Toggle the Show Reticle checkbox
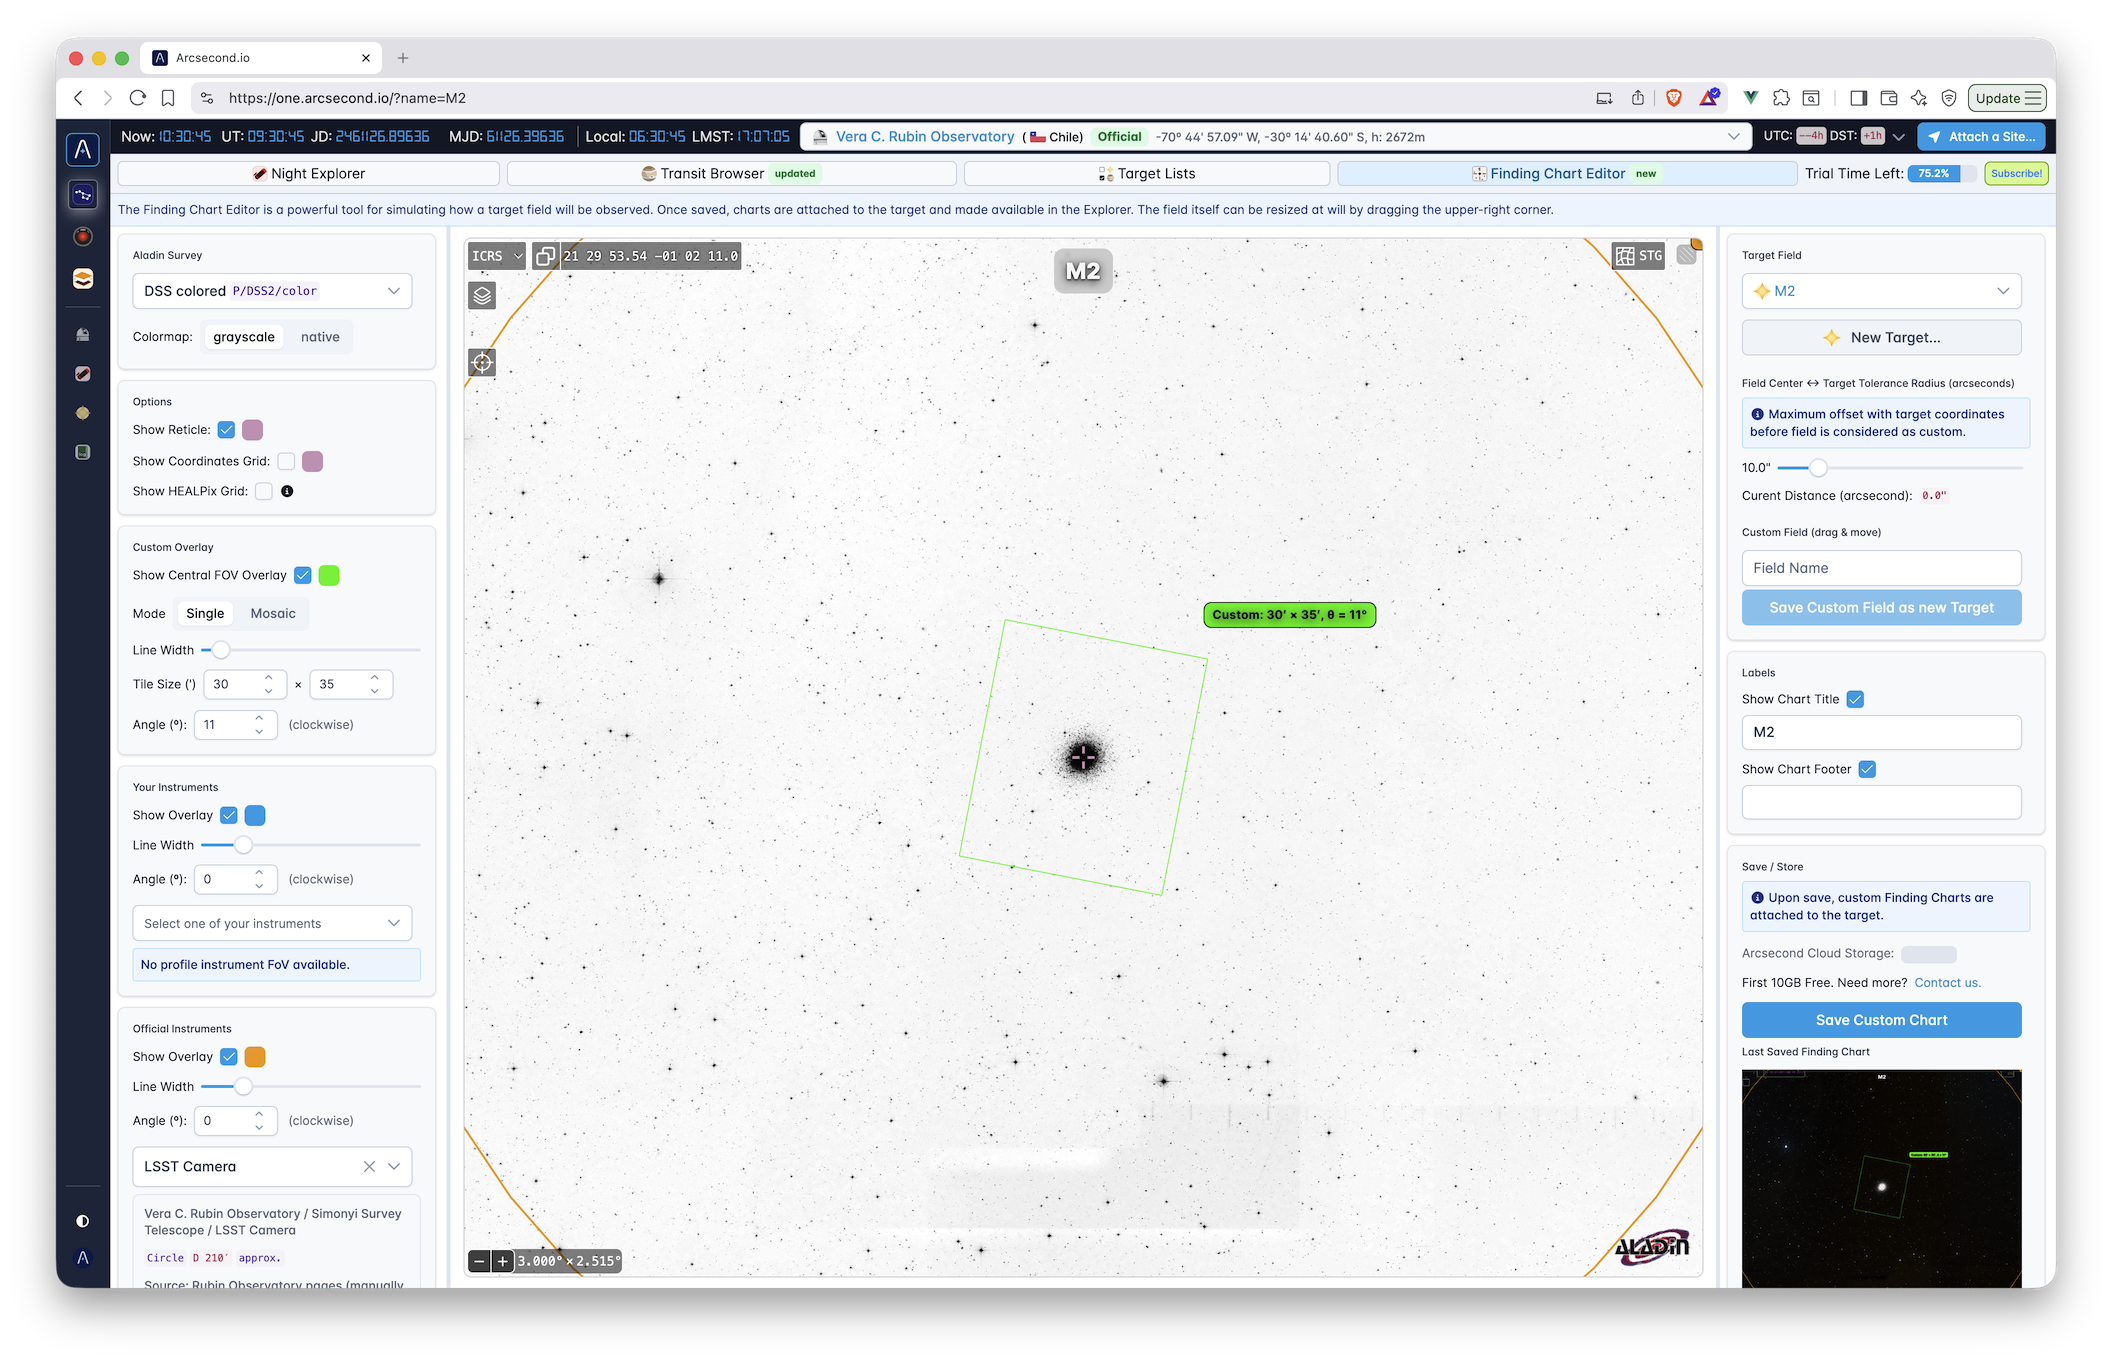 point(227,430)
